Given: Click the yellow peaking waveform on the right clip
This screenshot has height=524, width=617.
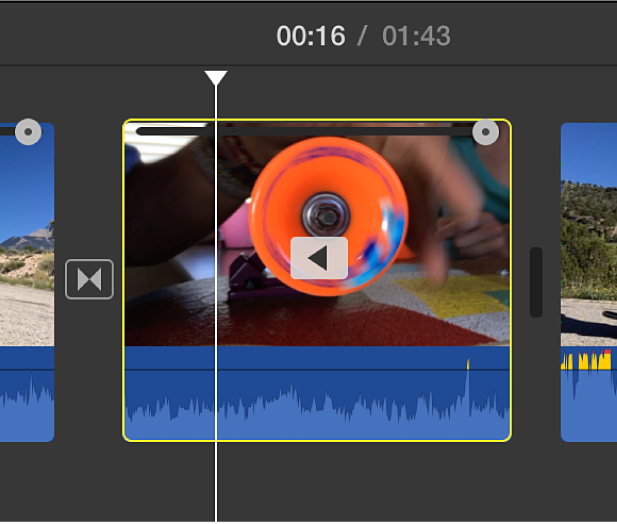Looking at the screenshot, I should pos(586,361).
